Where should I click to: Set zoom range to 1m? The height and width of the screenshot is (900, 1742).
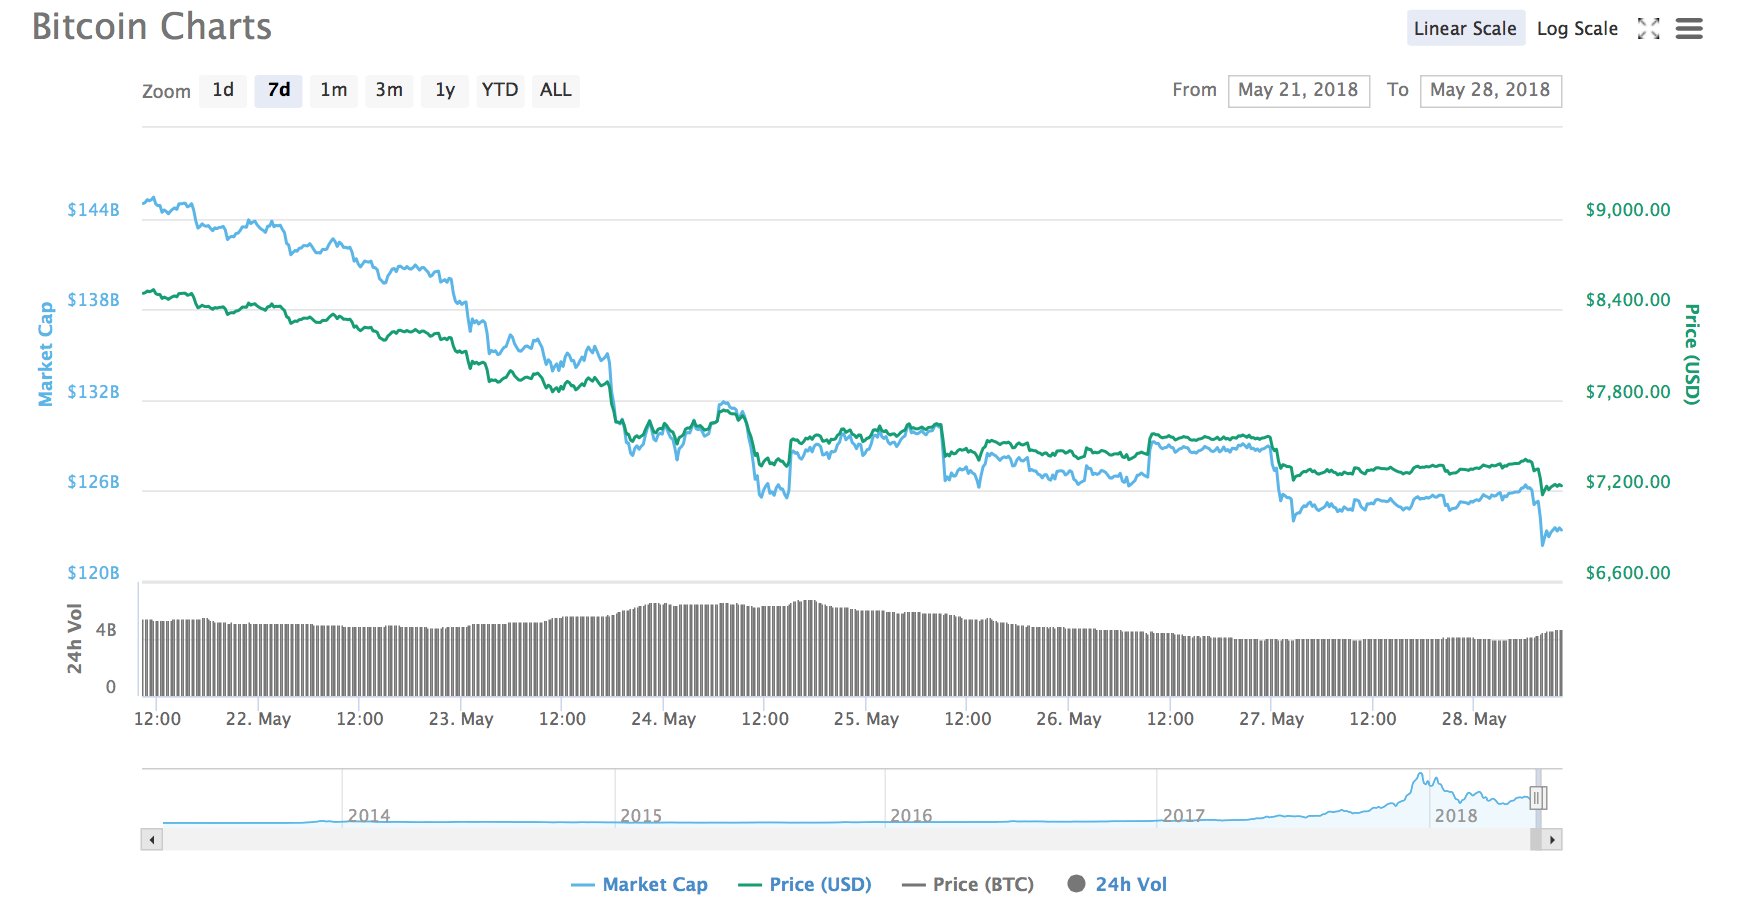(x=334, y=90)
